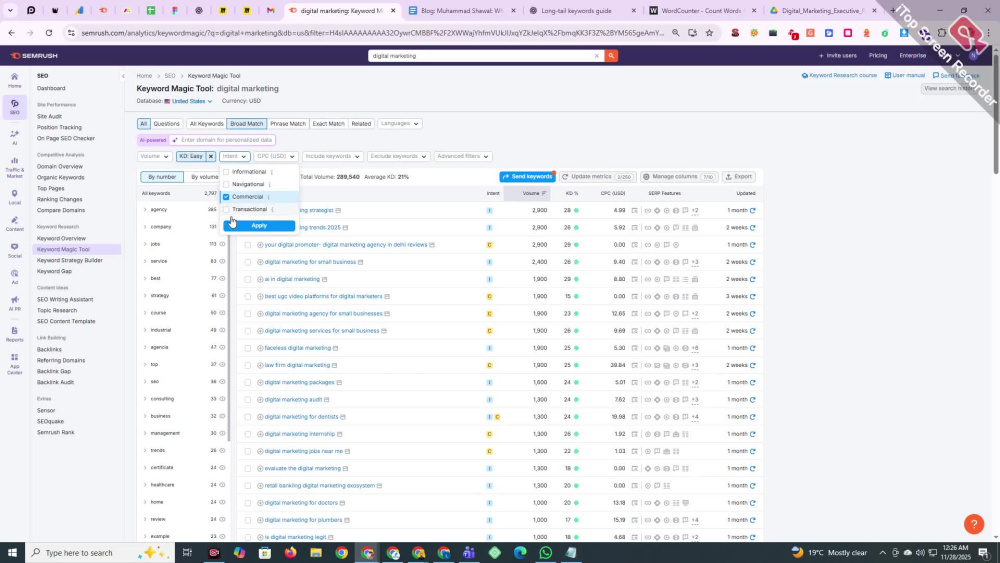Viewport: 1000px width, 563px height.
Task: Add ai in digital marketing to list
Action: pyautogui.click(x=260, y=279)
